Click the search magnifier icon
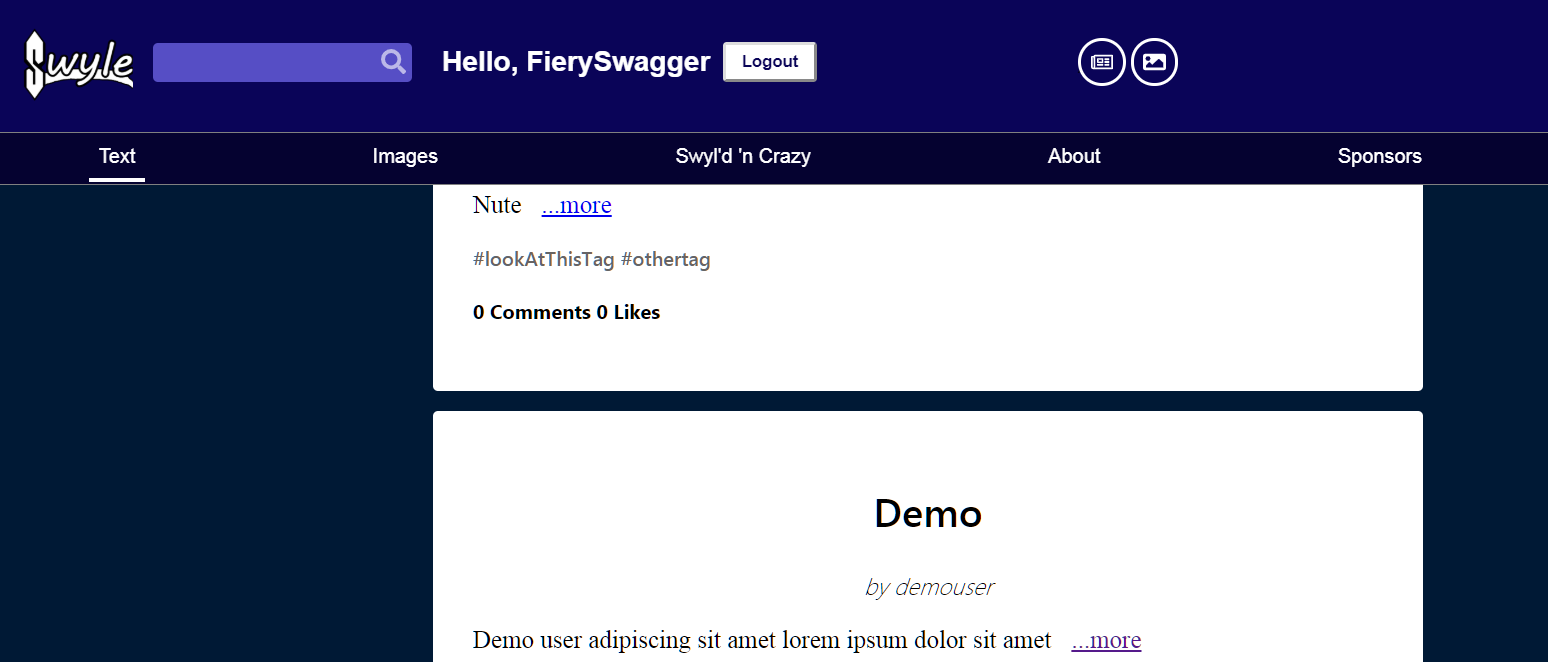 pos(393,62)
